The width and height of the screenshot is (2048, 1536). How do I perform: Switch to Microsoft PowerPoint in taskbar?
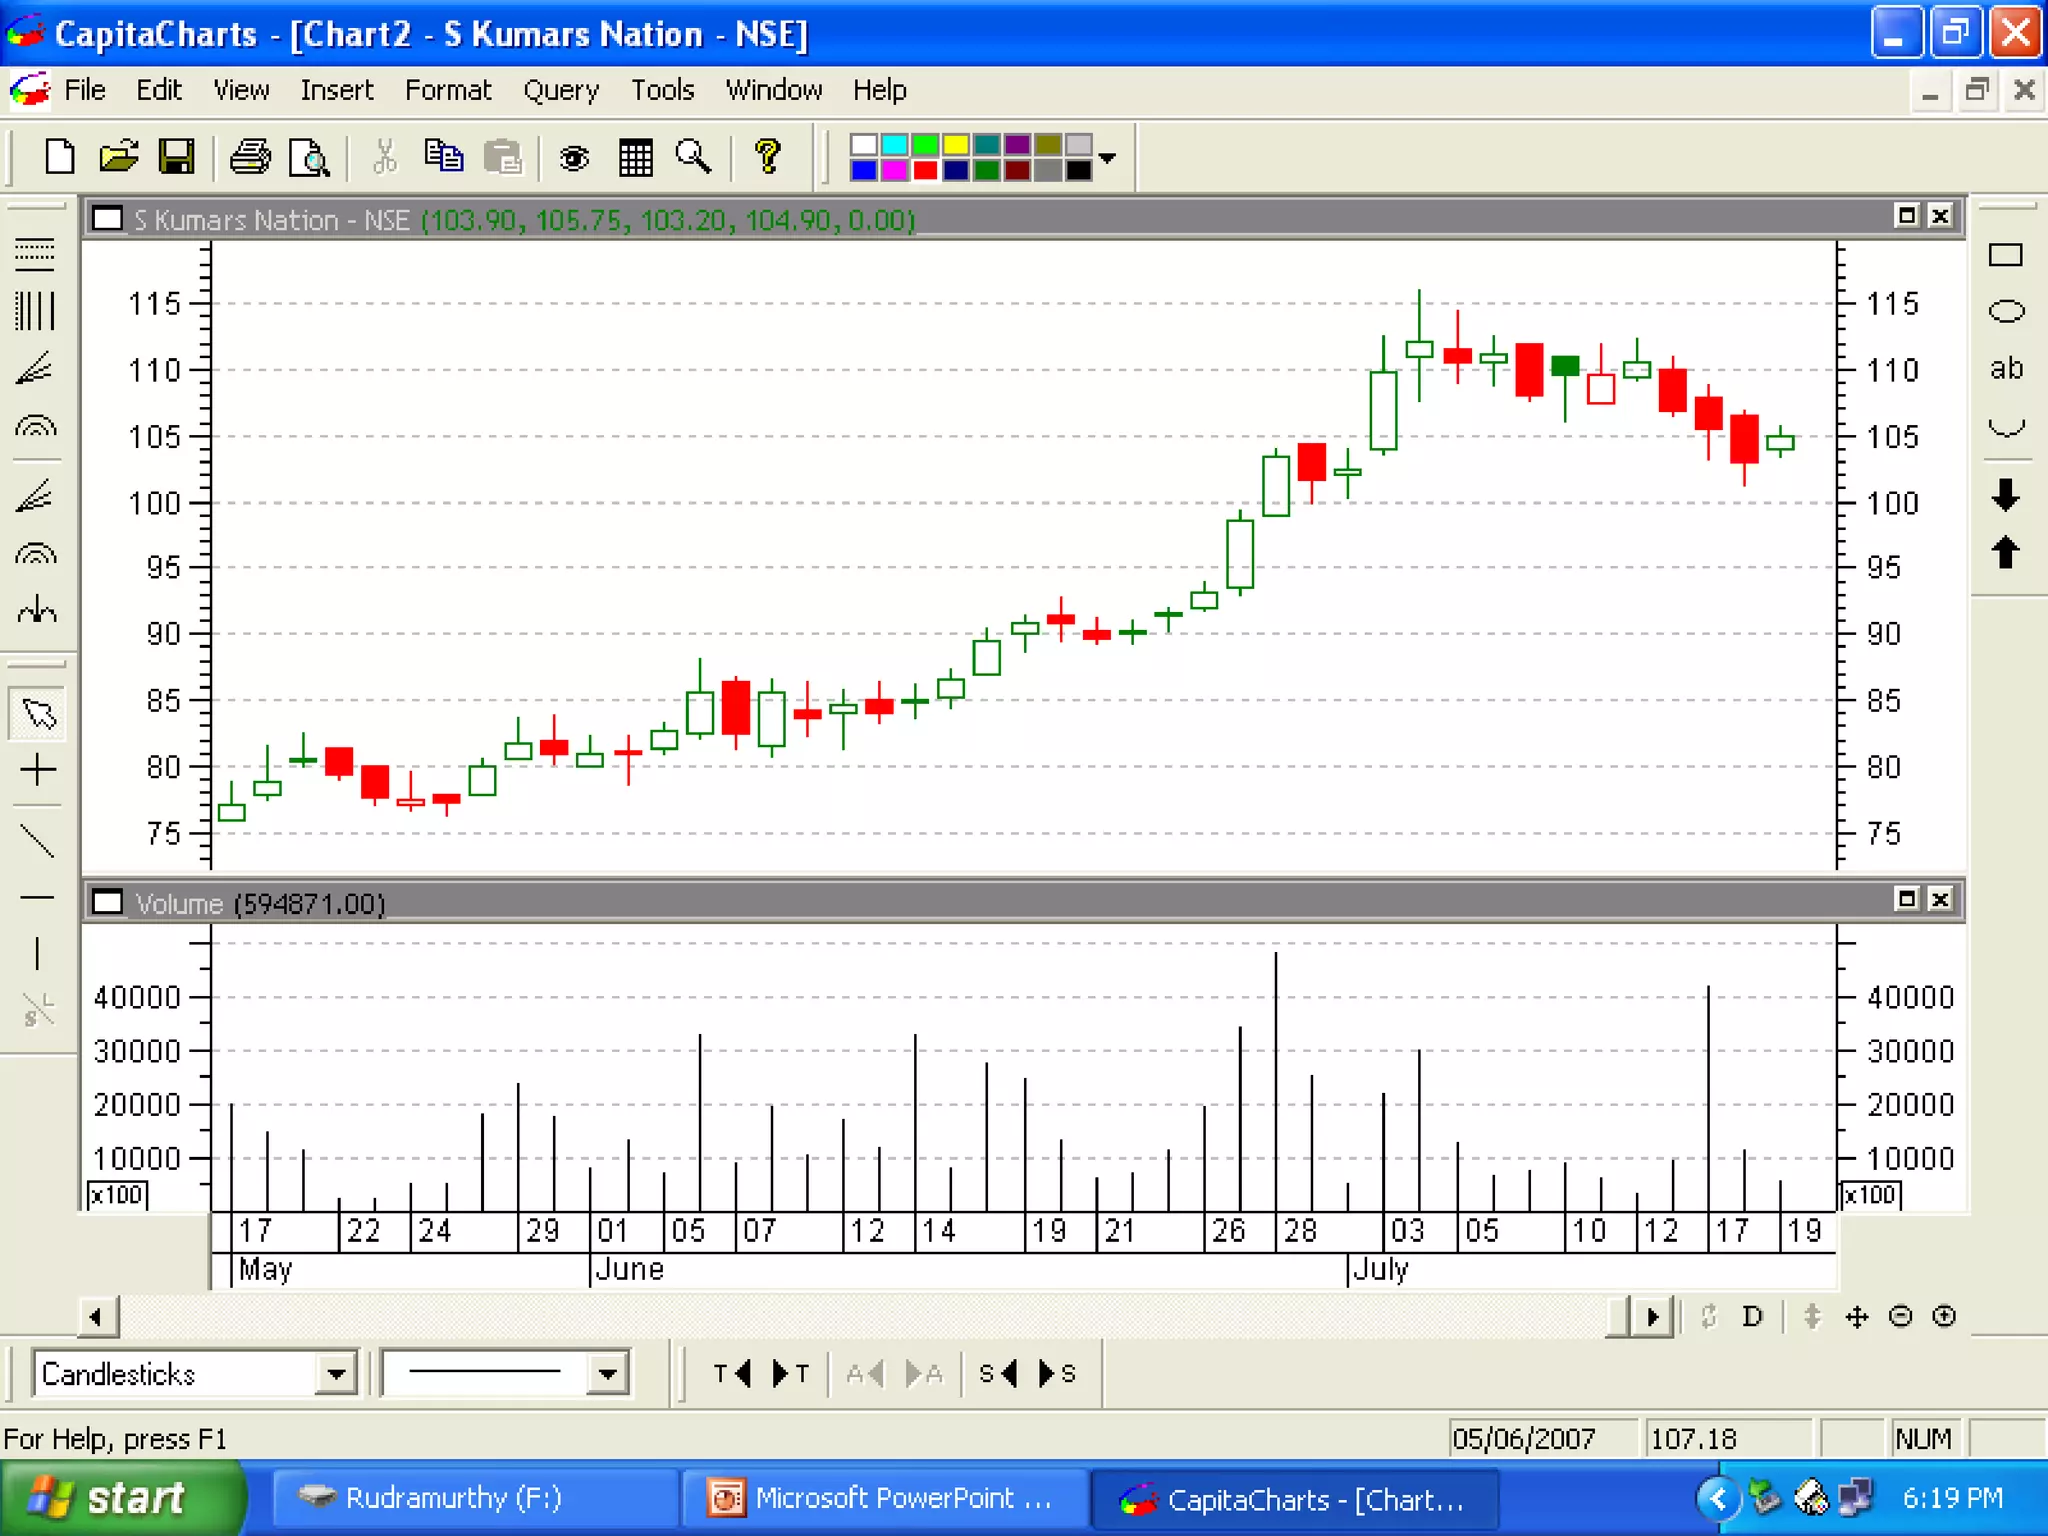(883, 1498)
